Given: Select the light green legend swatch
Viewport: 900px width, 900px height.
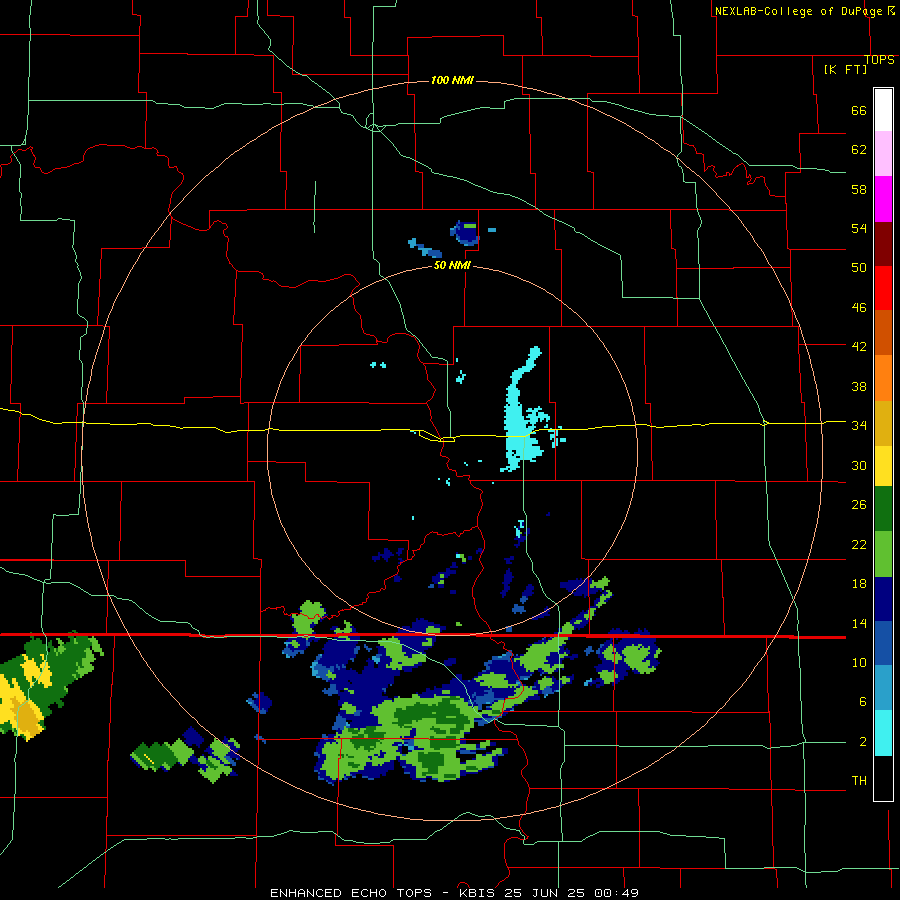Looking at the screenshot, I should pos(883,554).
